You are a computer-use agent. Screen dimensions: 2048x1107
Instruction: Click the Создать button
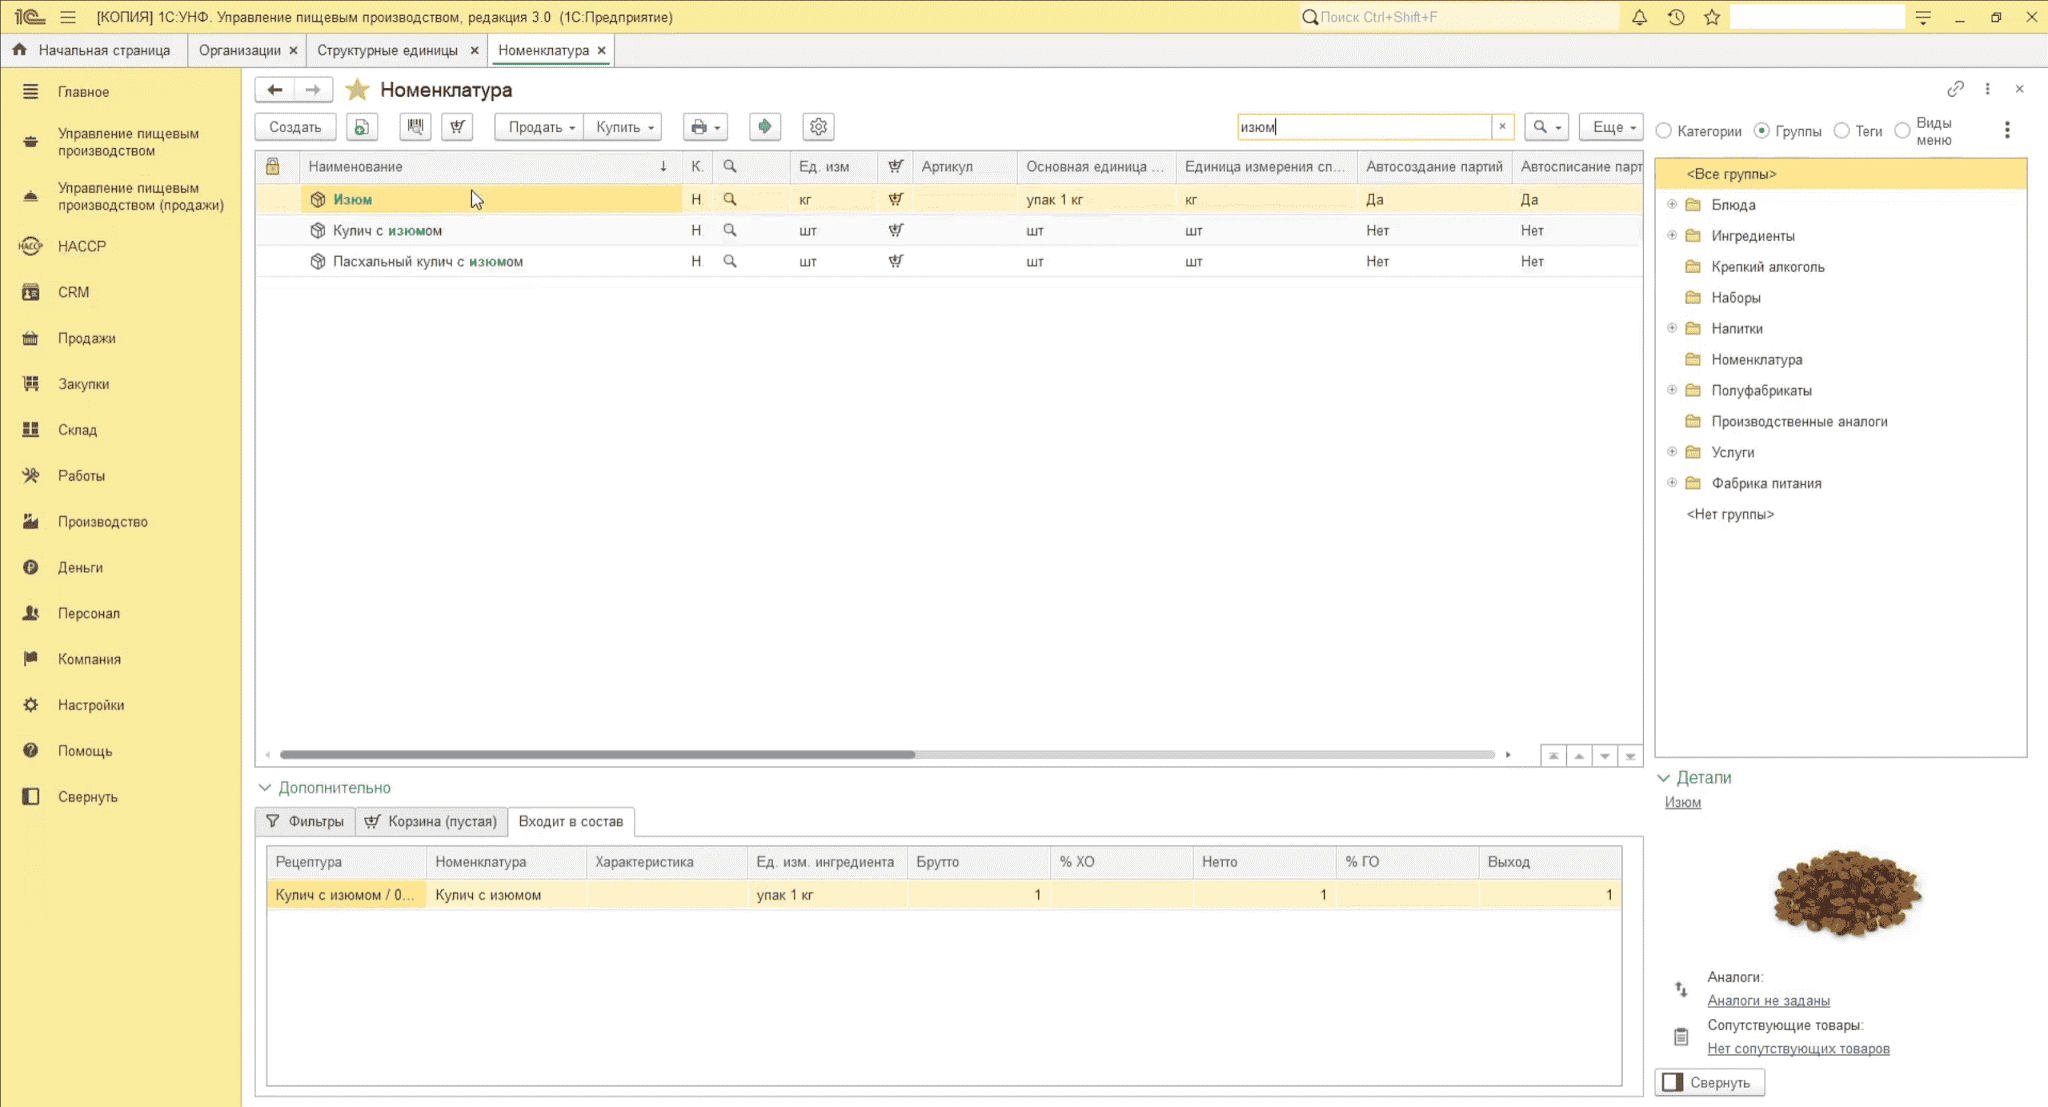coord(295,127)
